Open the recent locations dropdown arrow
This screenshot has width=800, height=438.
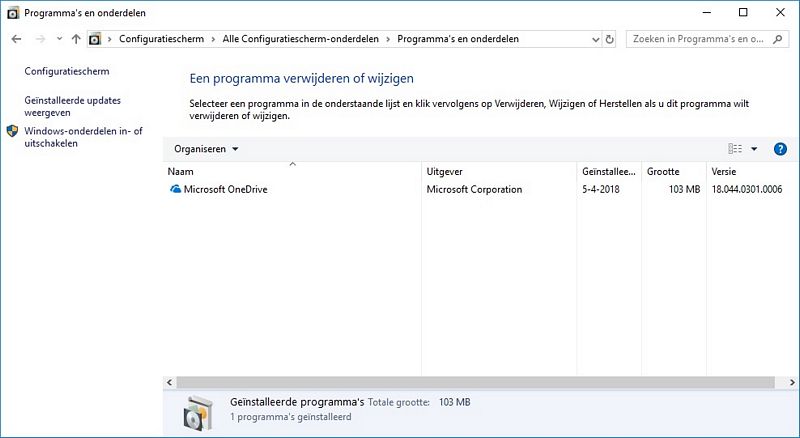[x=59, y=39]
